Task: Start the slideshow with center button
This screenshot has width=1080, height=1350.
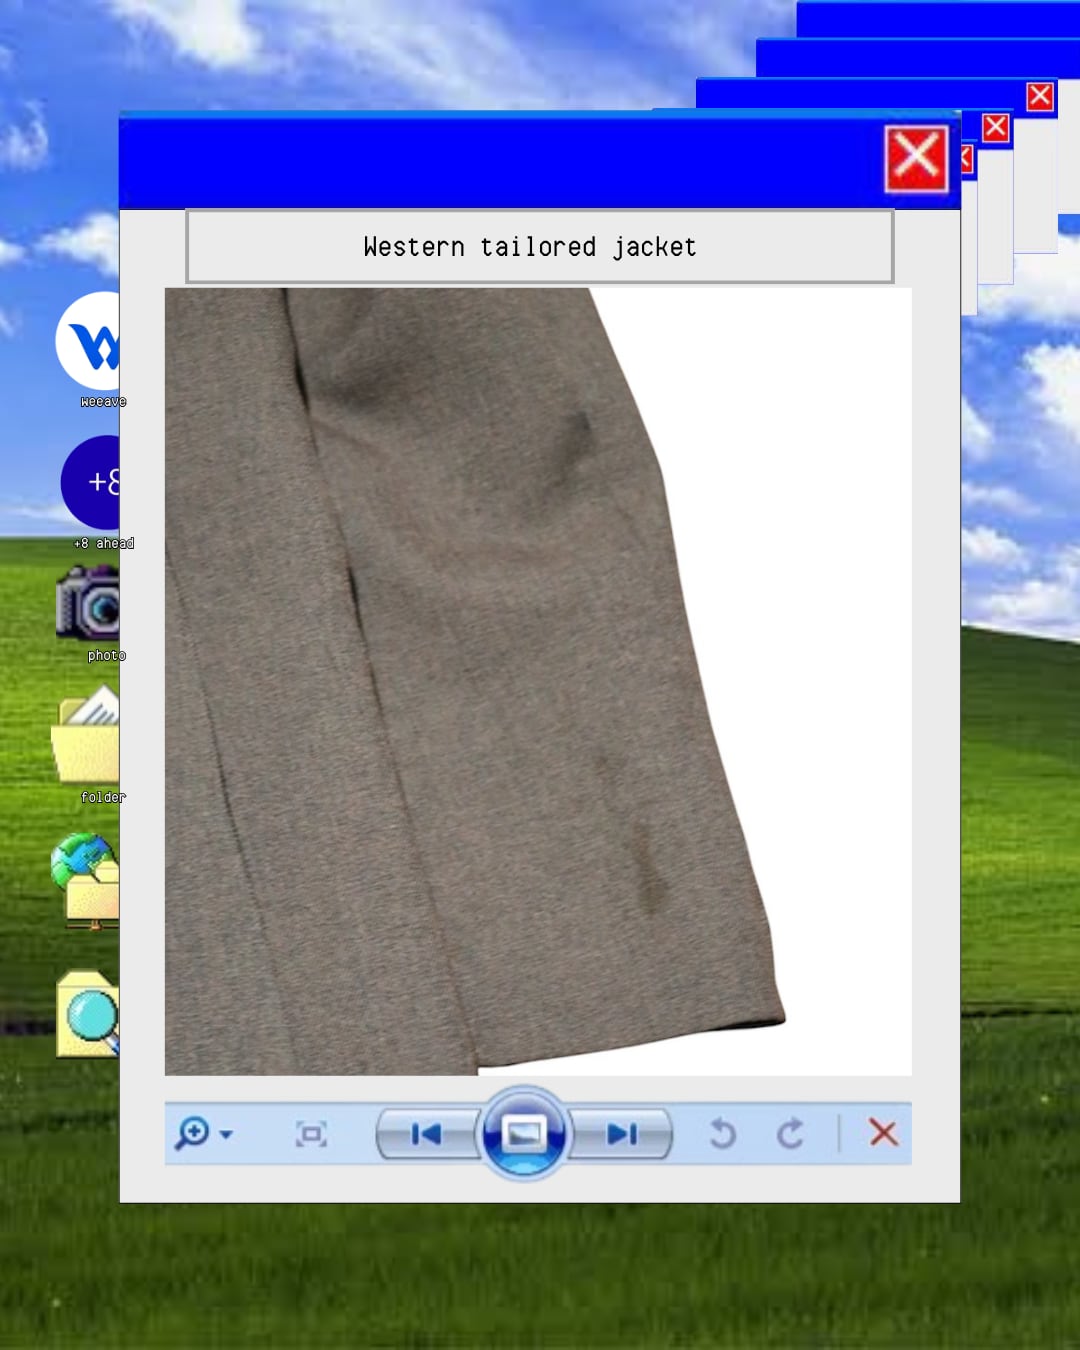Action: tap(524, 1133)
